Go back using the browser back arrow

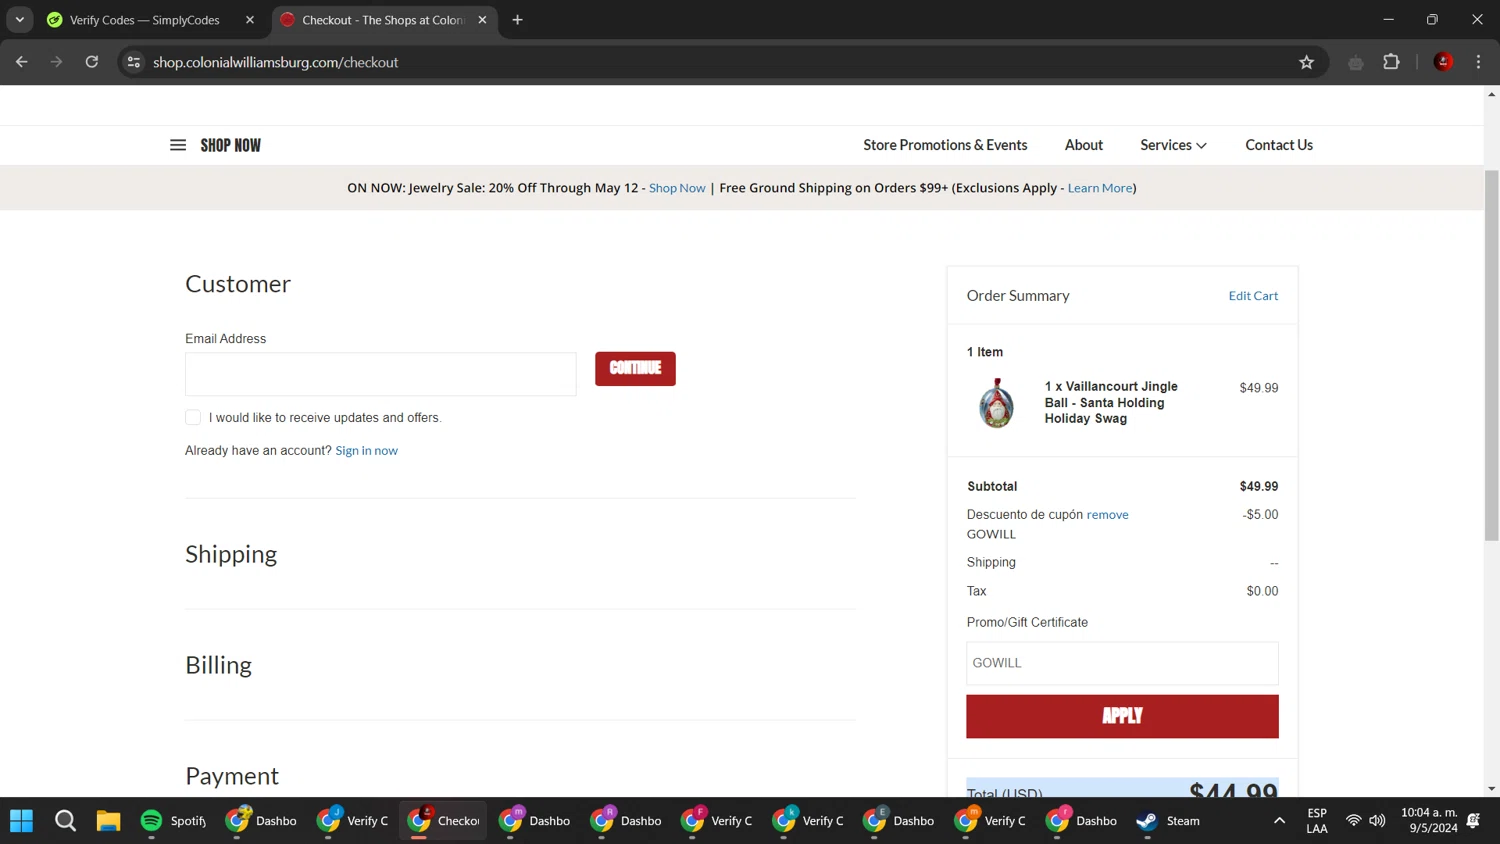coord(22,62)
